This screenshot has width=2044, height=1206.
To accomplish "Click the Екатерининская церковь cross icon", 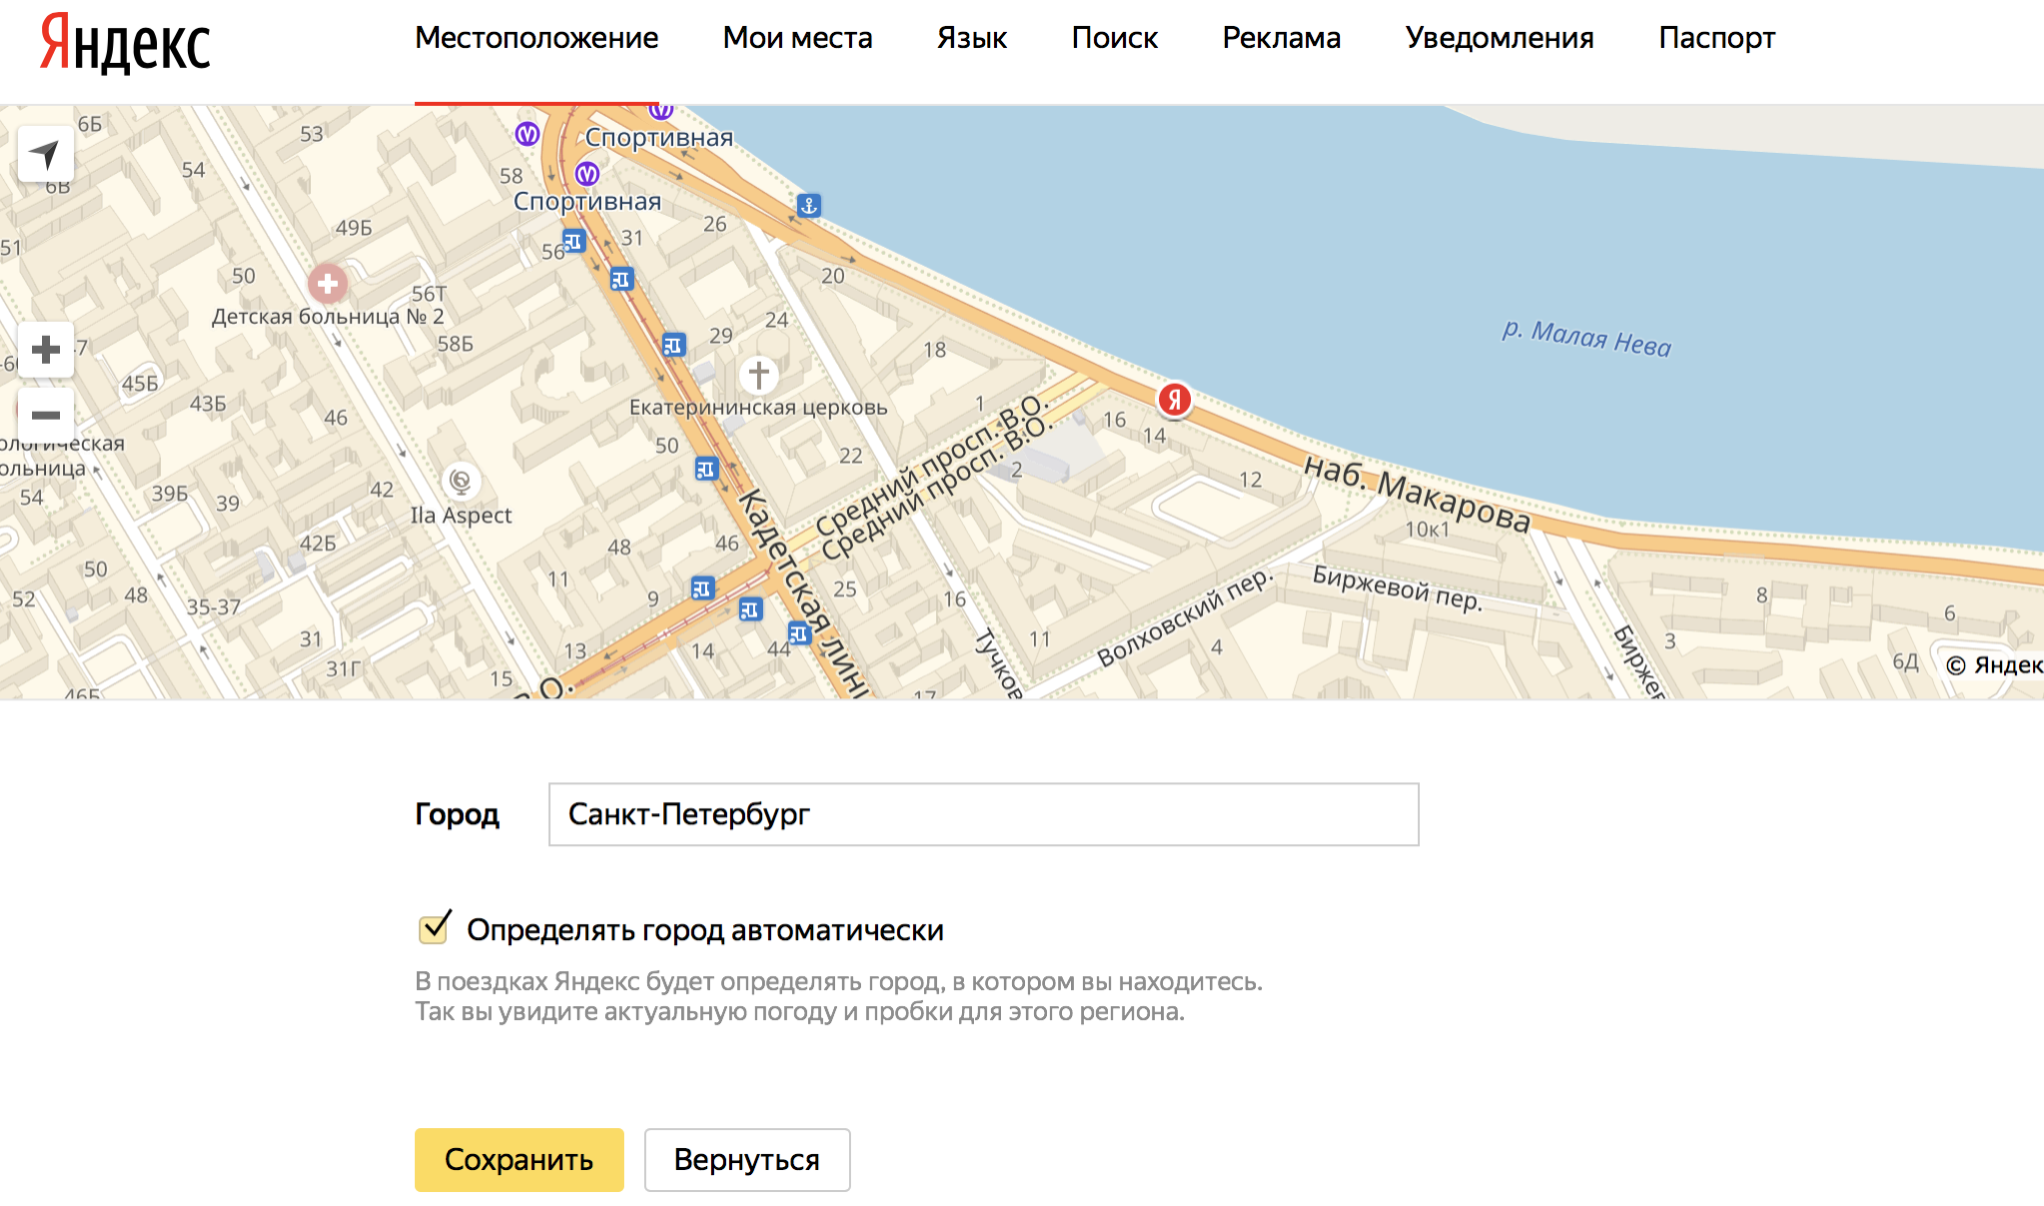I will [x=759, y=374].
